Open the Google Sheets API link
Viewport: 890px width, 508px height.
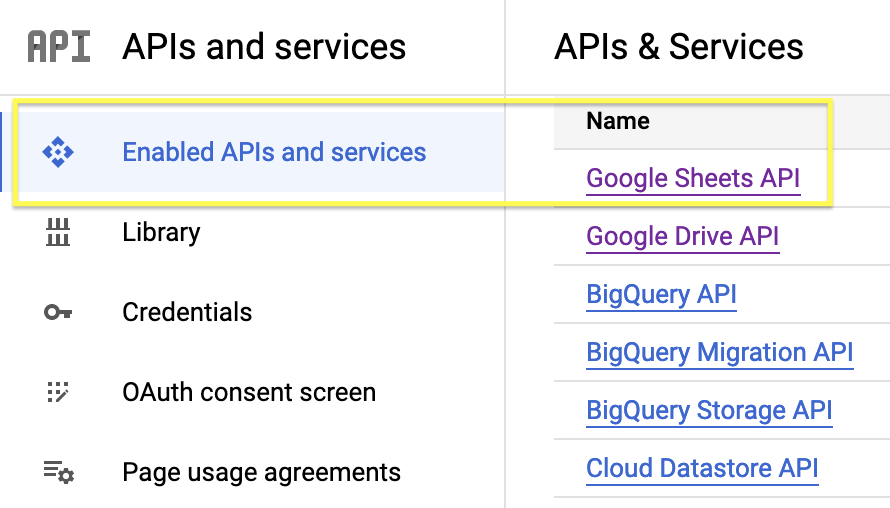coord(693,179)
